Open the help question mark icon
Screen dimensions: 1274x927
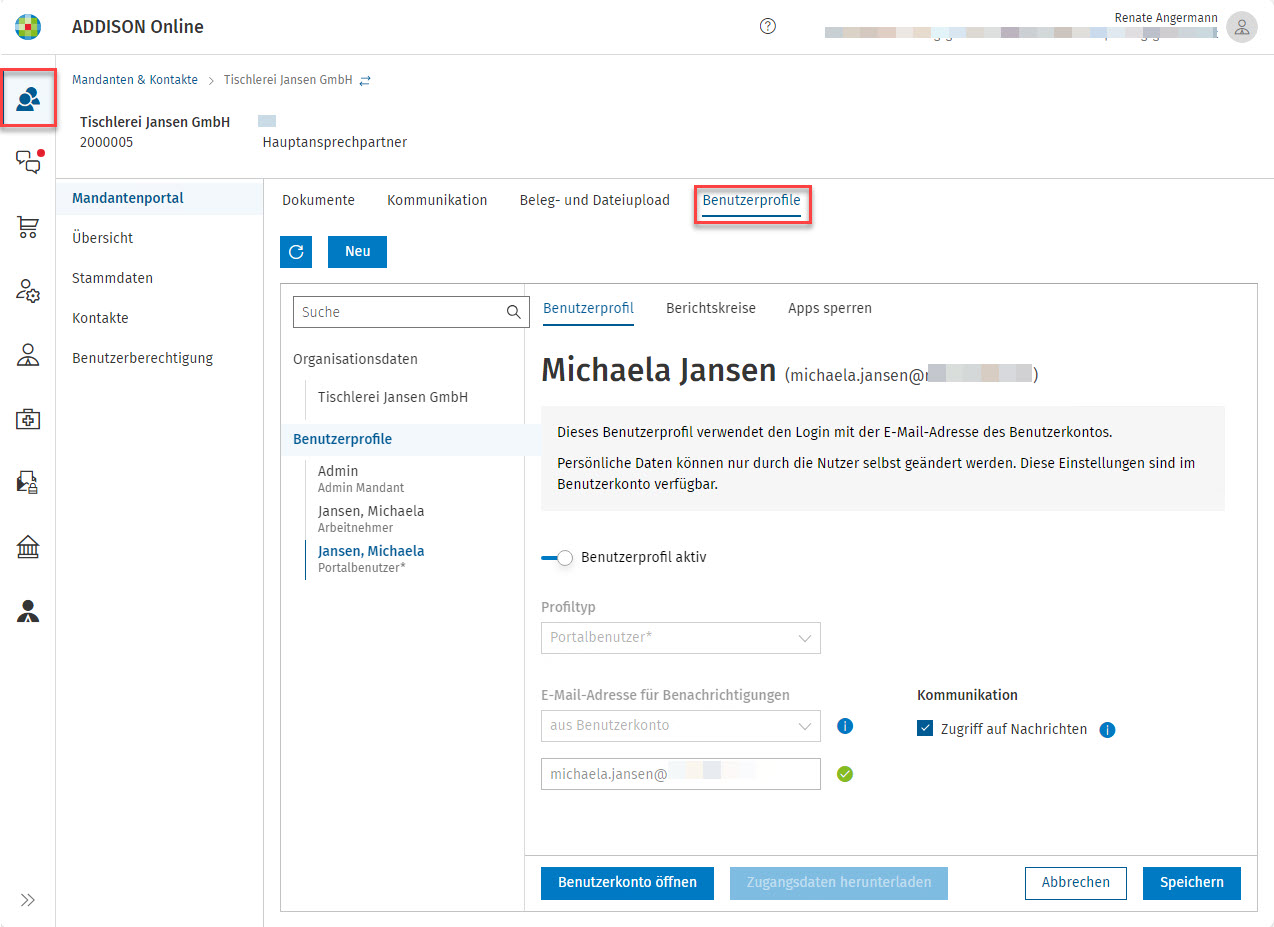click(768, 27)
